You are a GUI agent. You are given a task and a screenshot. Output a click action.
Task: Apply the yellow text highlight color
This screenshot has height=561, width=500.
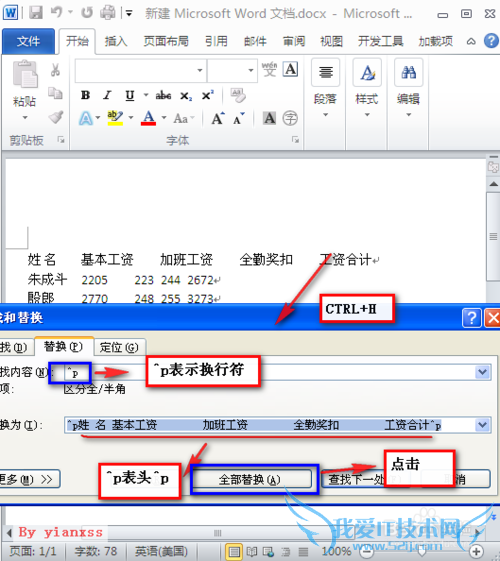115,118
